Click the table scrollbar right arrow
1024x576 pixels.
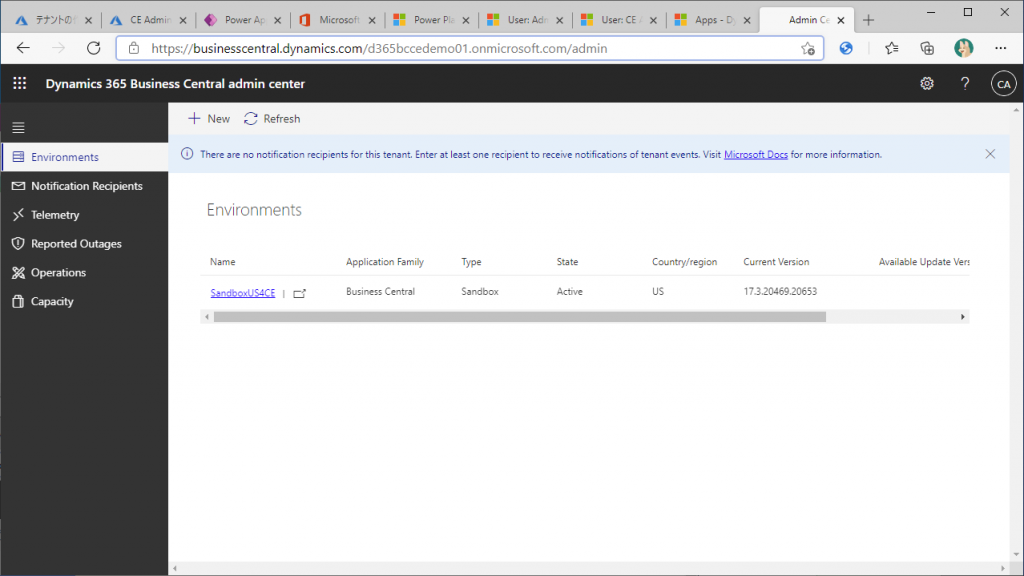click(963, 317)
